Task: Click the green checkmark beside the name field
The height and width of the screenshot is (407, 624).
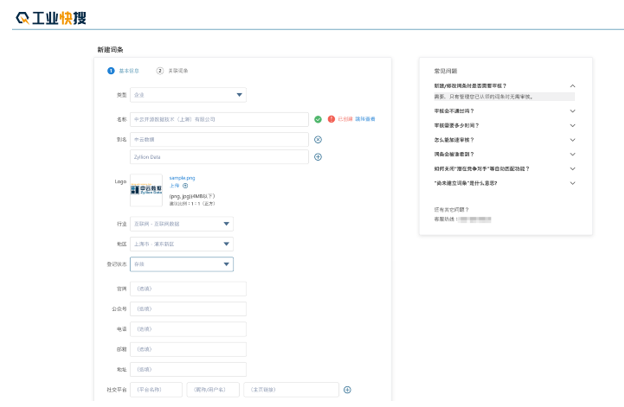Action: [318, 119]
